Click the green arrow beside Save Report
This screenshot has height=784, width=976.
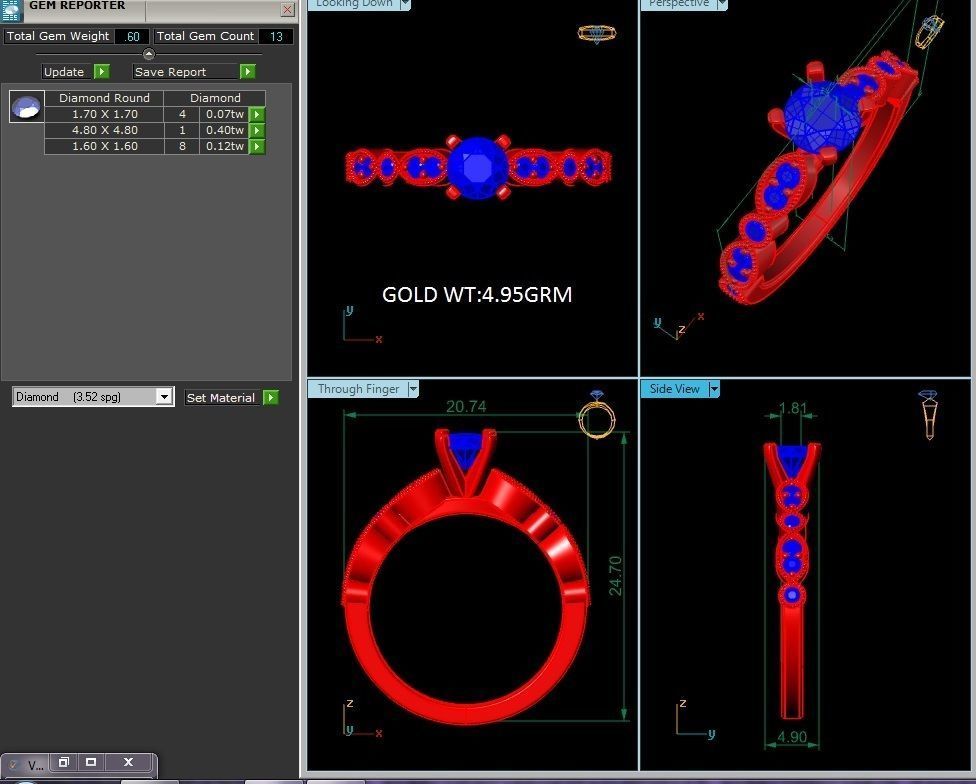pos(248,72)
